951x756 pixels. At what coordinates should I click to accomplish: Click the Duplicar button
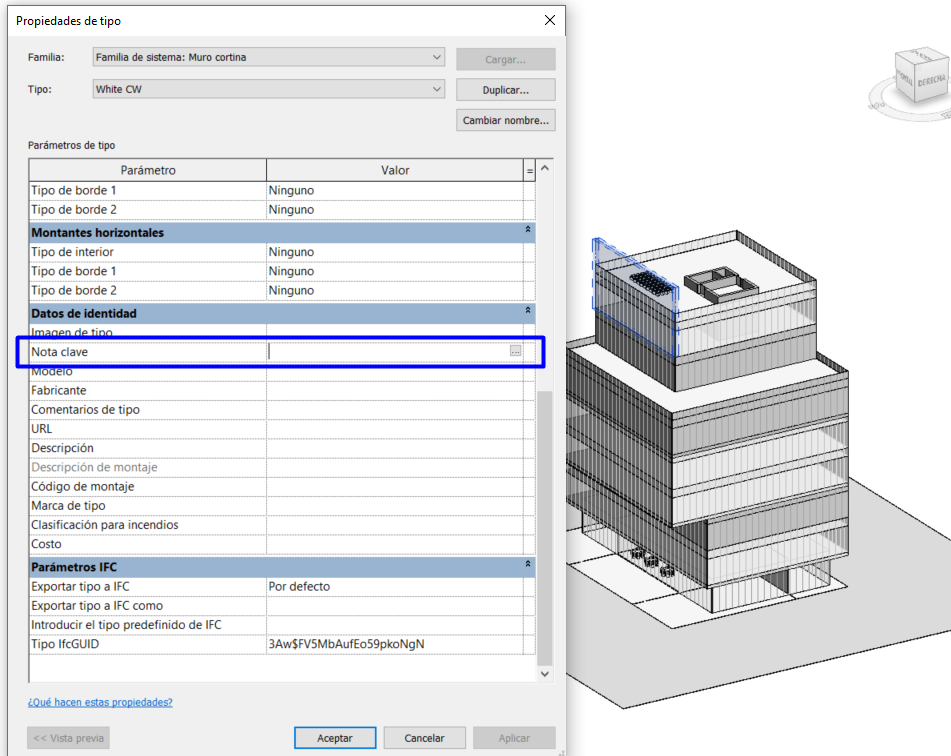(506, 90)
